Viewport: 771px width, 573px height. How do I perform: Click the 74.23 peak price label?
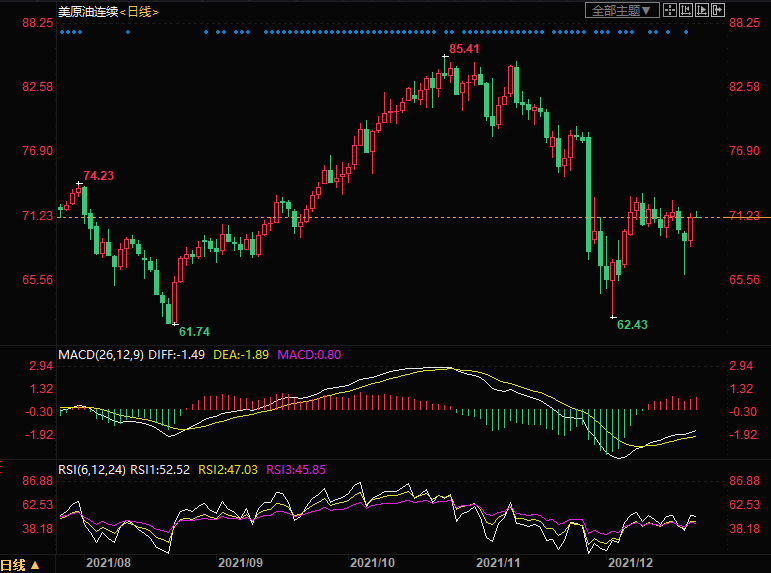pyautogui.click(x=98, y=176)
